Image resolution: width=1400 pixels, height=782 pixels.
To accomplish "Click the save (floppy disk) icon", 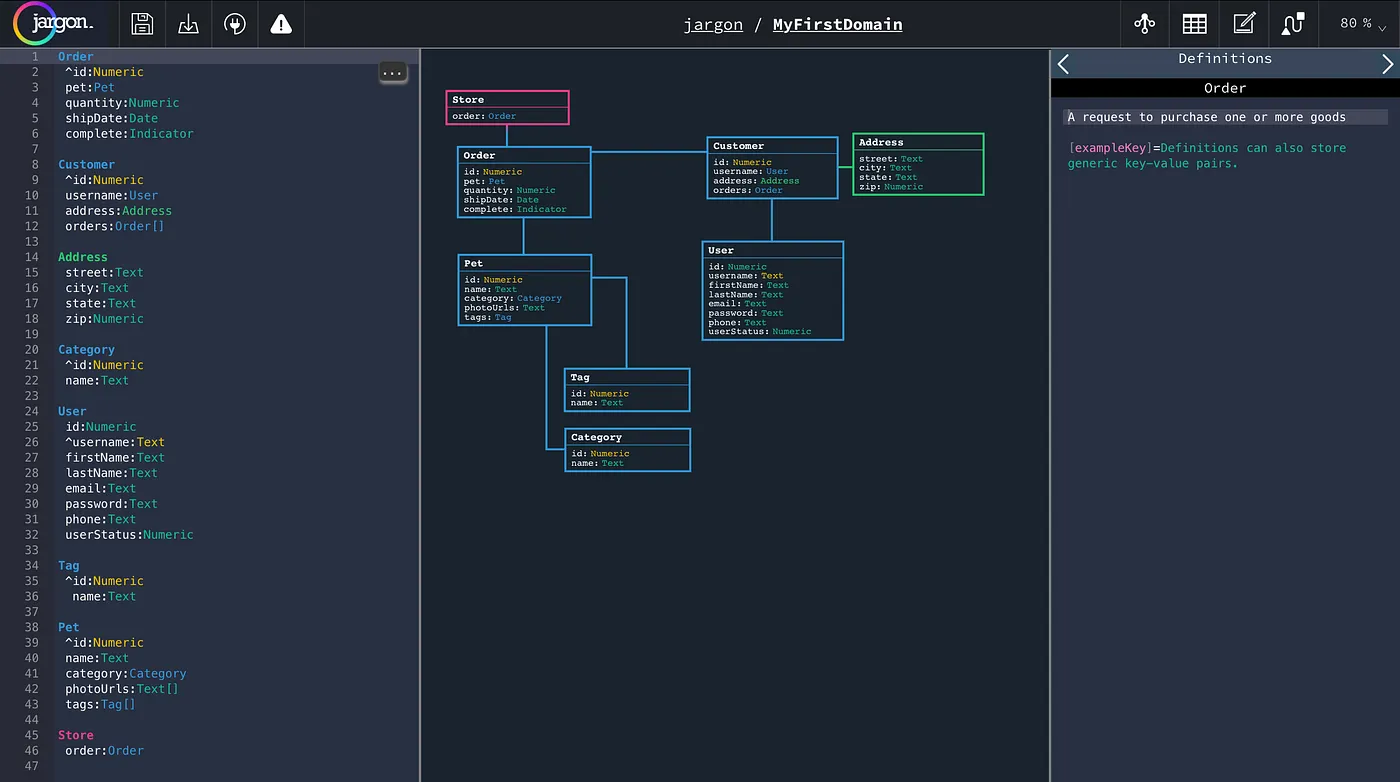I will (141, 23).
